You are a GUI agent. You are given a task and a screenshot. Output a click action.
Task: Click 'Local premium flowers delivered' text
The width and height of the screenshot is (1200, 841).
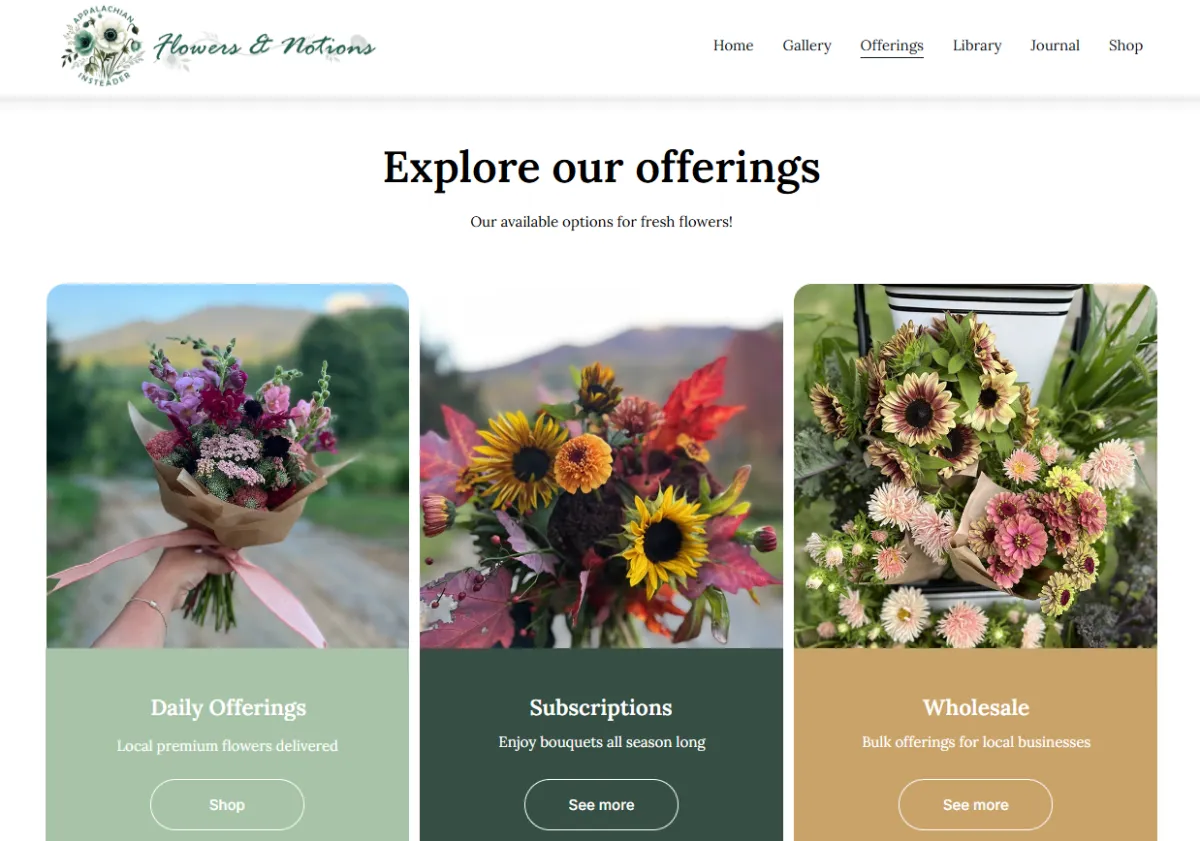click(x=228, y=746)
